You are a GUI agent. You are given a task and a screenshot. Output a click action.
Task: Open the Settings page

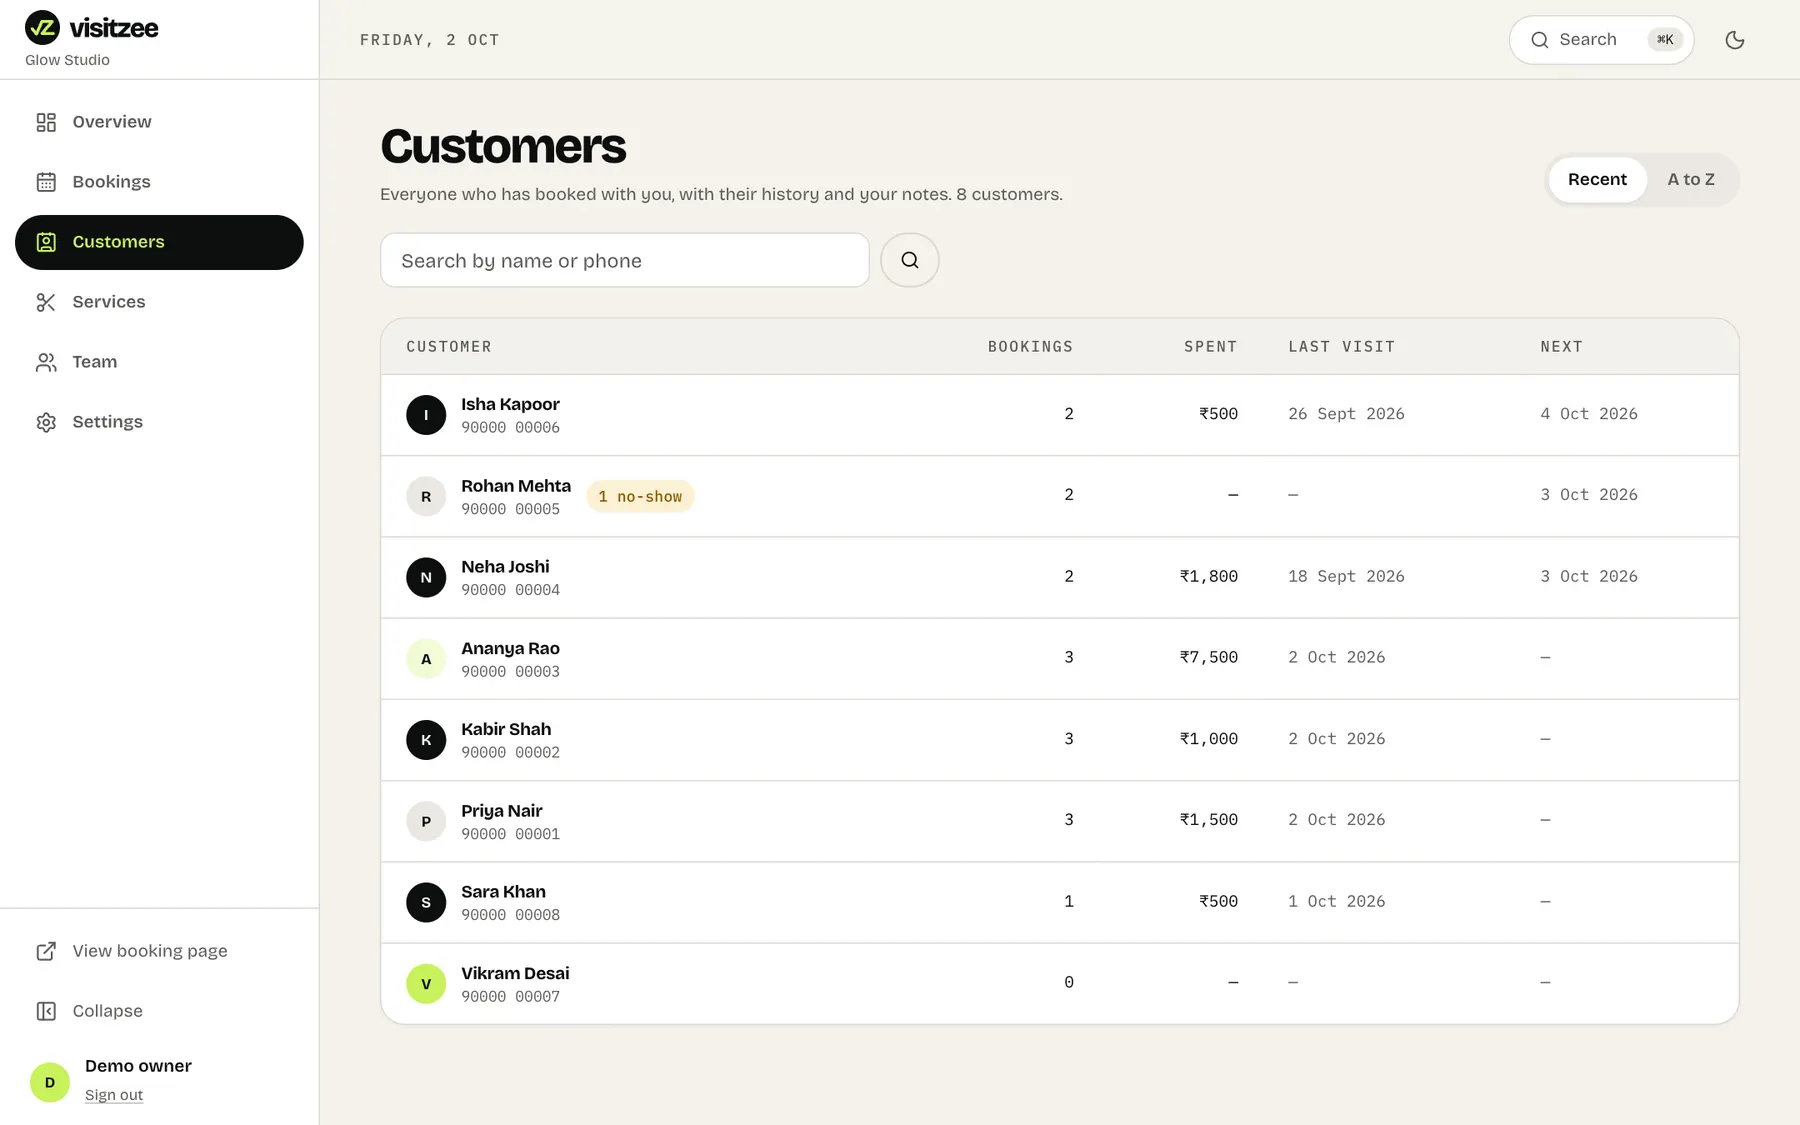point(159,422)
